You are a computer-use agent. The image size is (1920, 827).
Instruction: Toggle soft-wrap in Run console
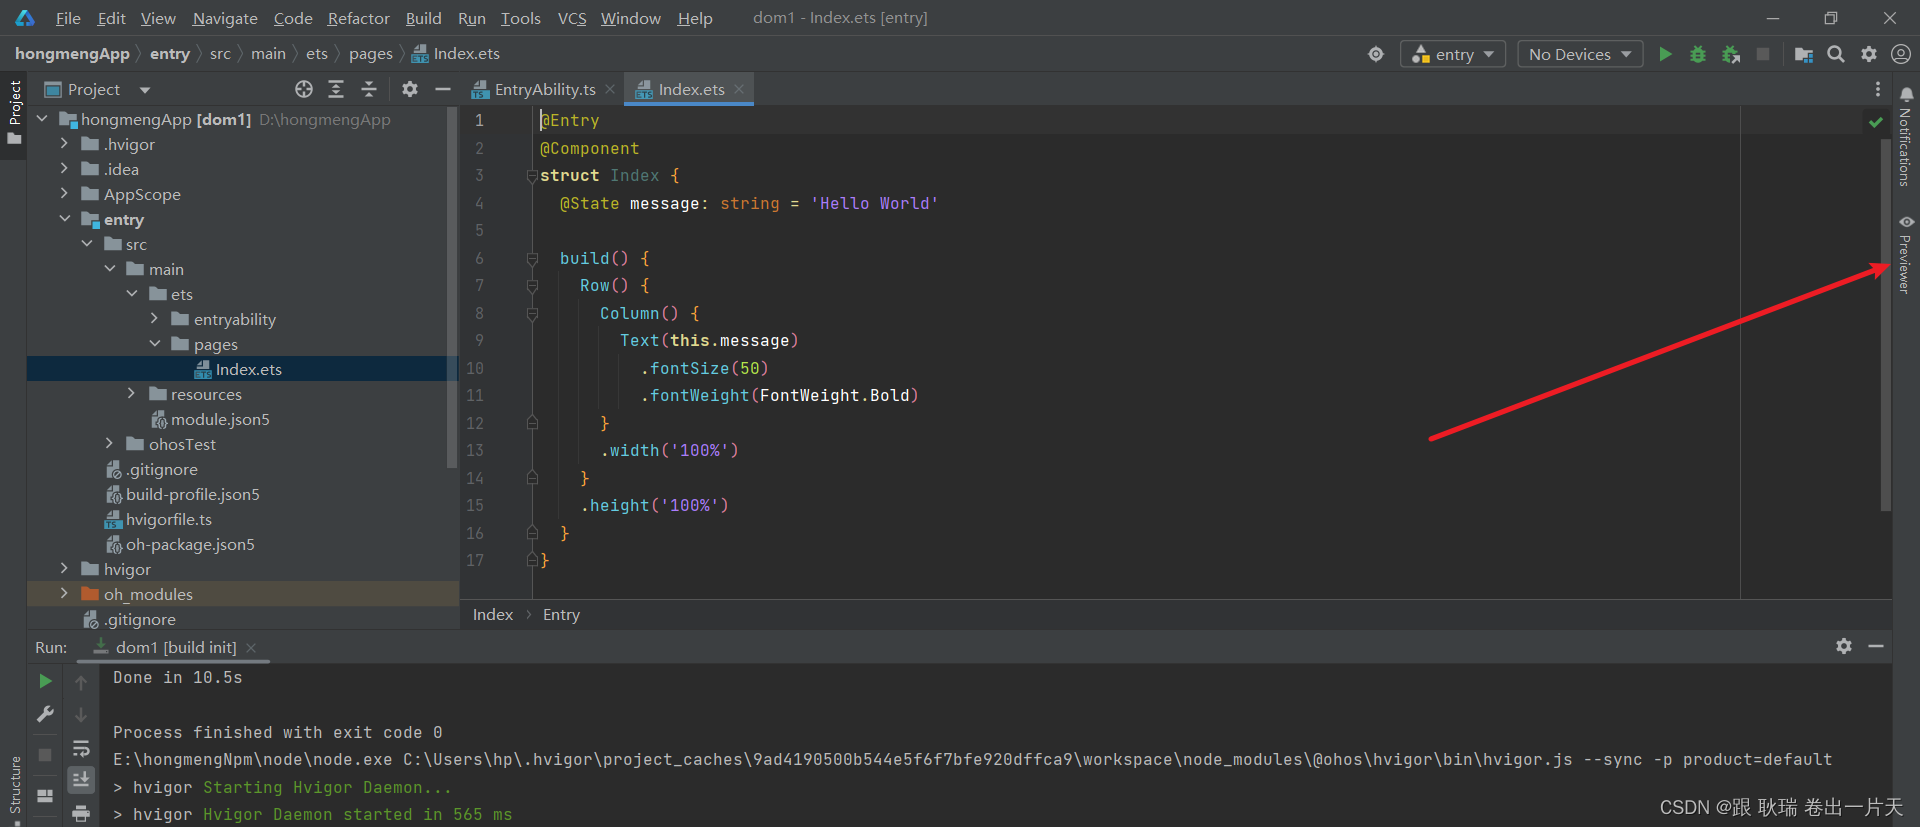click(x=81, y=748)
